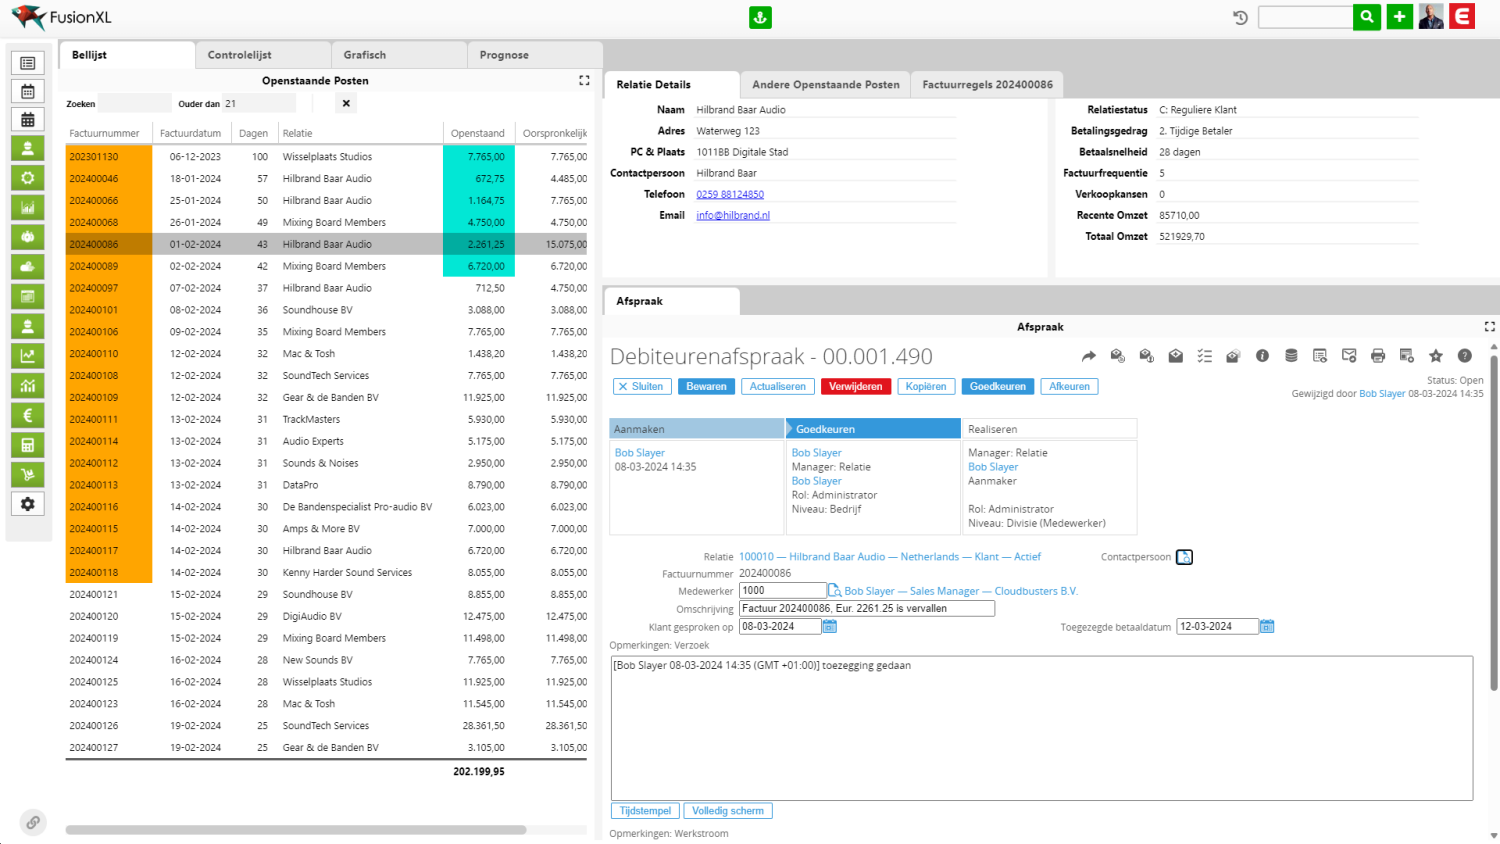Switch to the Controlelijst tab
The width and height of the screenshot is (1500, 844).
(x=240, y=55)
